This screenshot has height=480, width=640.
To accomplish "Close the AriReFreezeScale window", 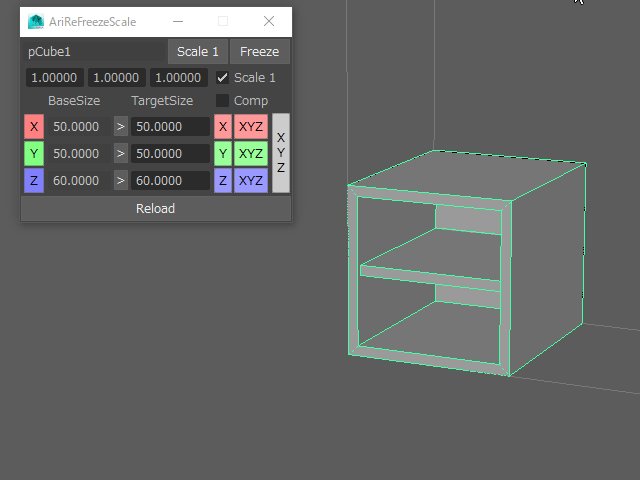I will coord(269,21).
